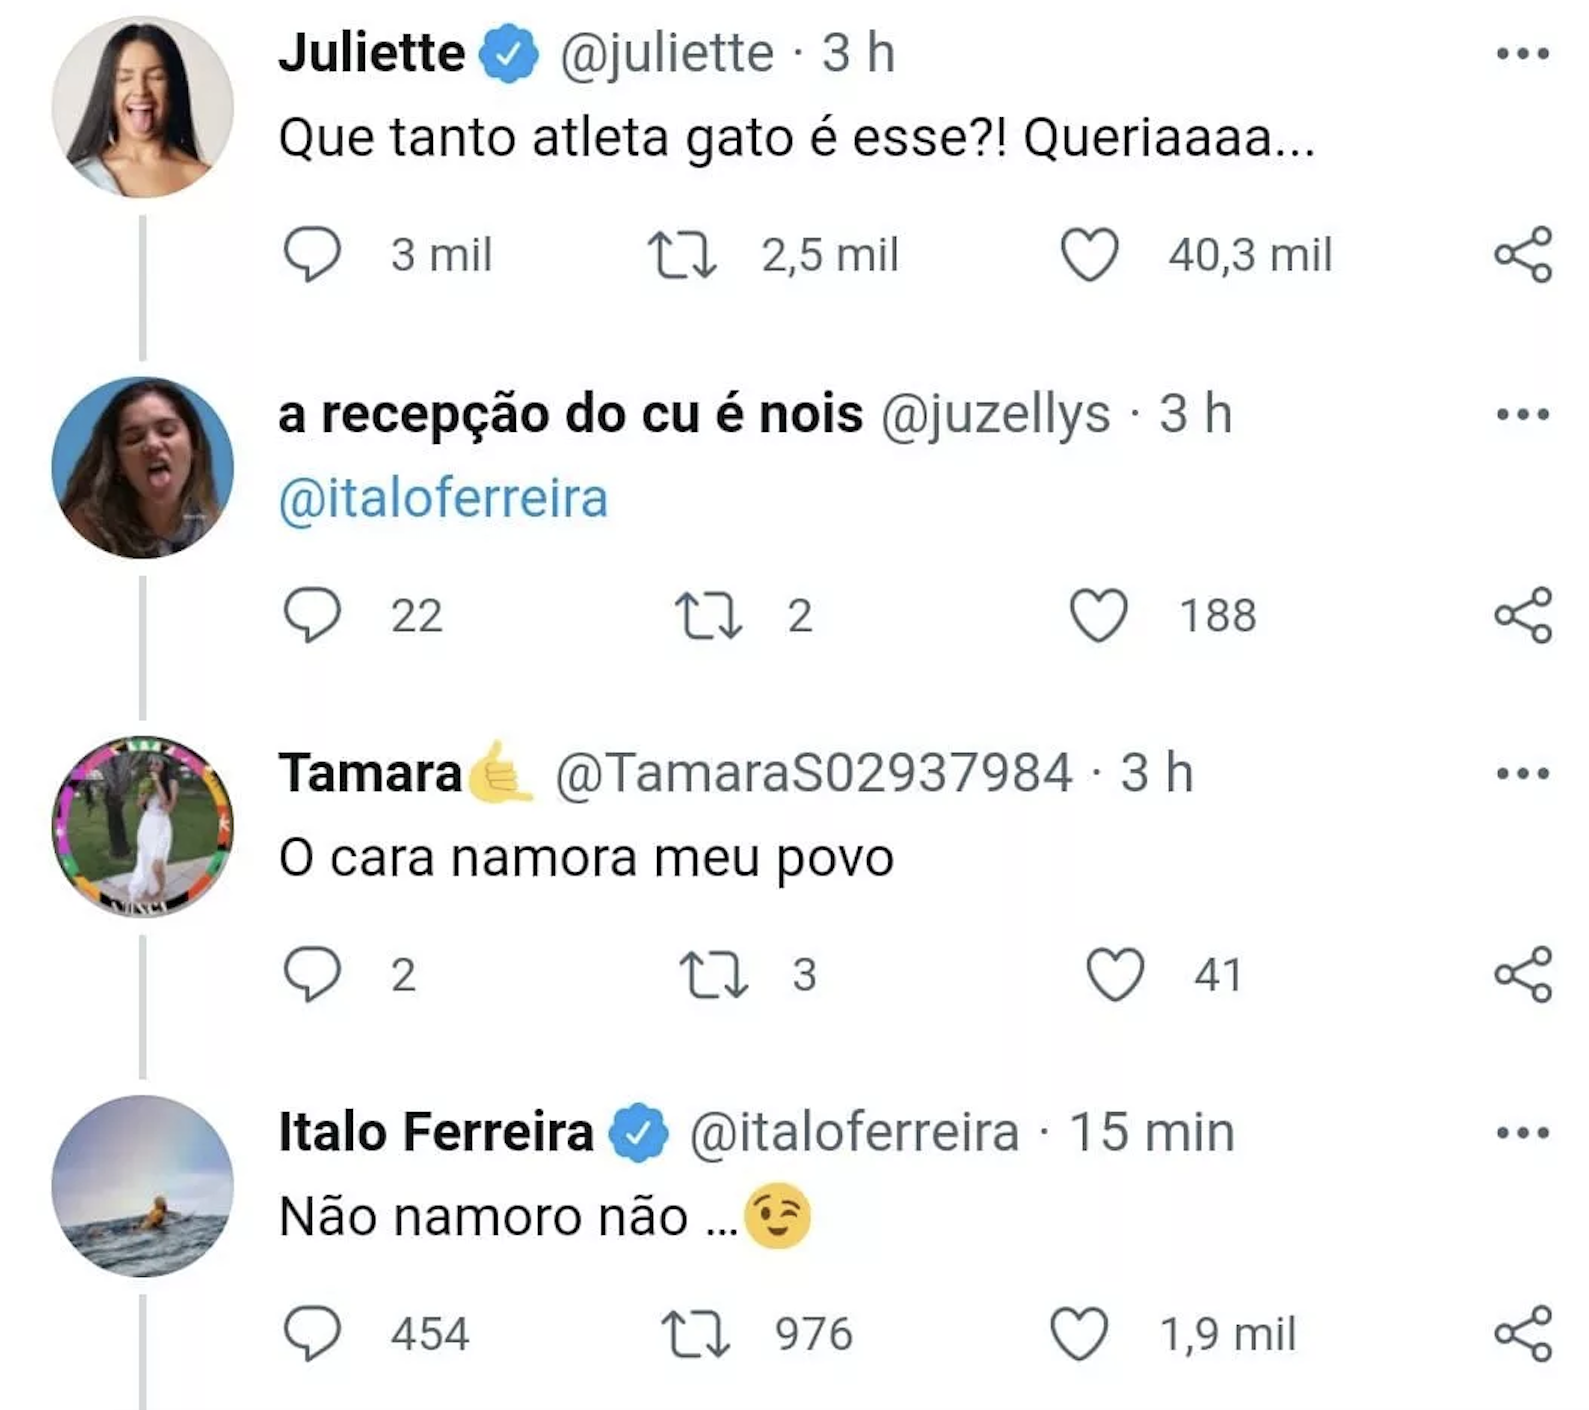Like Tamara's reply with 41 likes

coord(1115,975)
